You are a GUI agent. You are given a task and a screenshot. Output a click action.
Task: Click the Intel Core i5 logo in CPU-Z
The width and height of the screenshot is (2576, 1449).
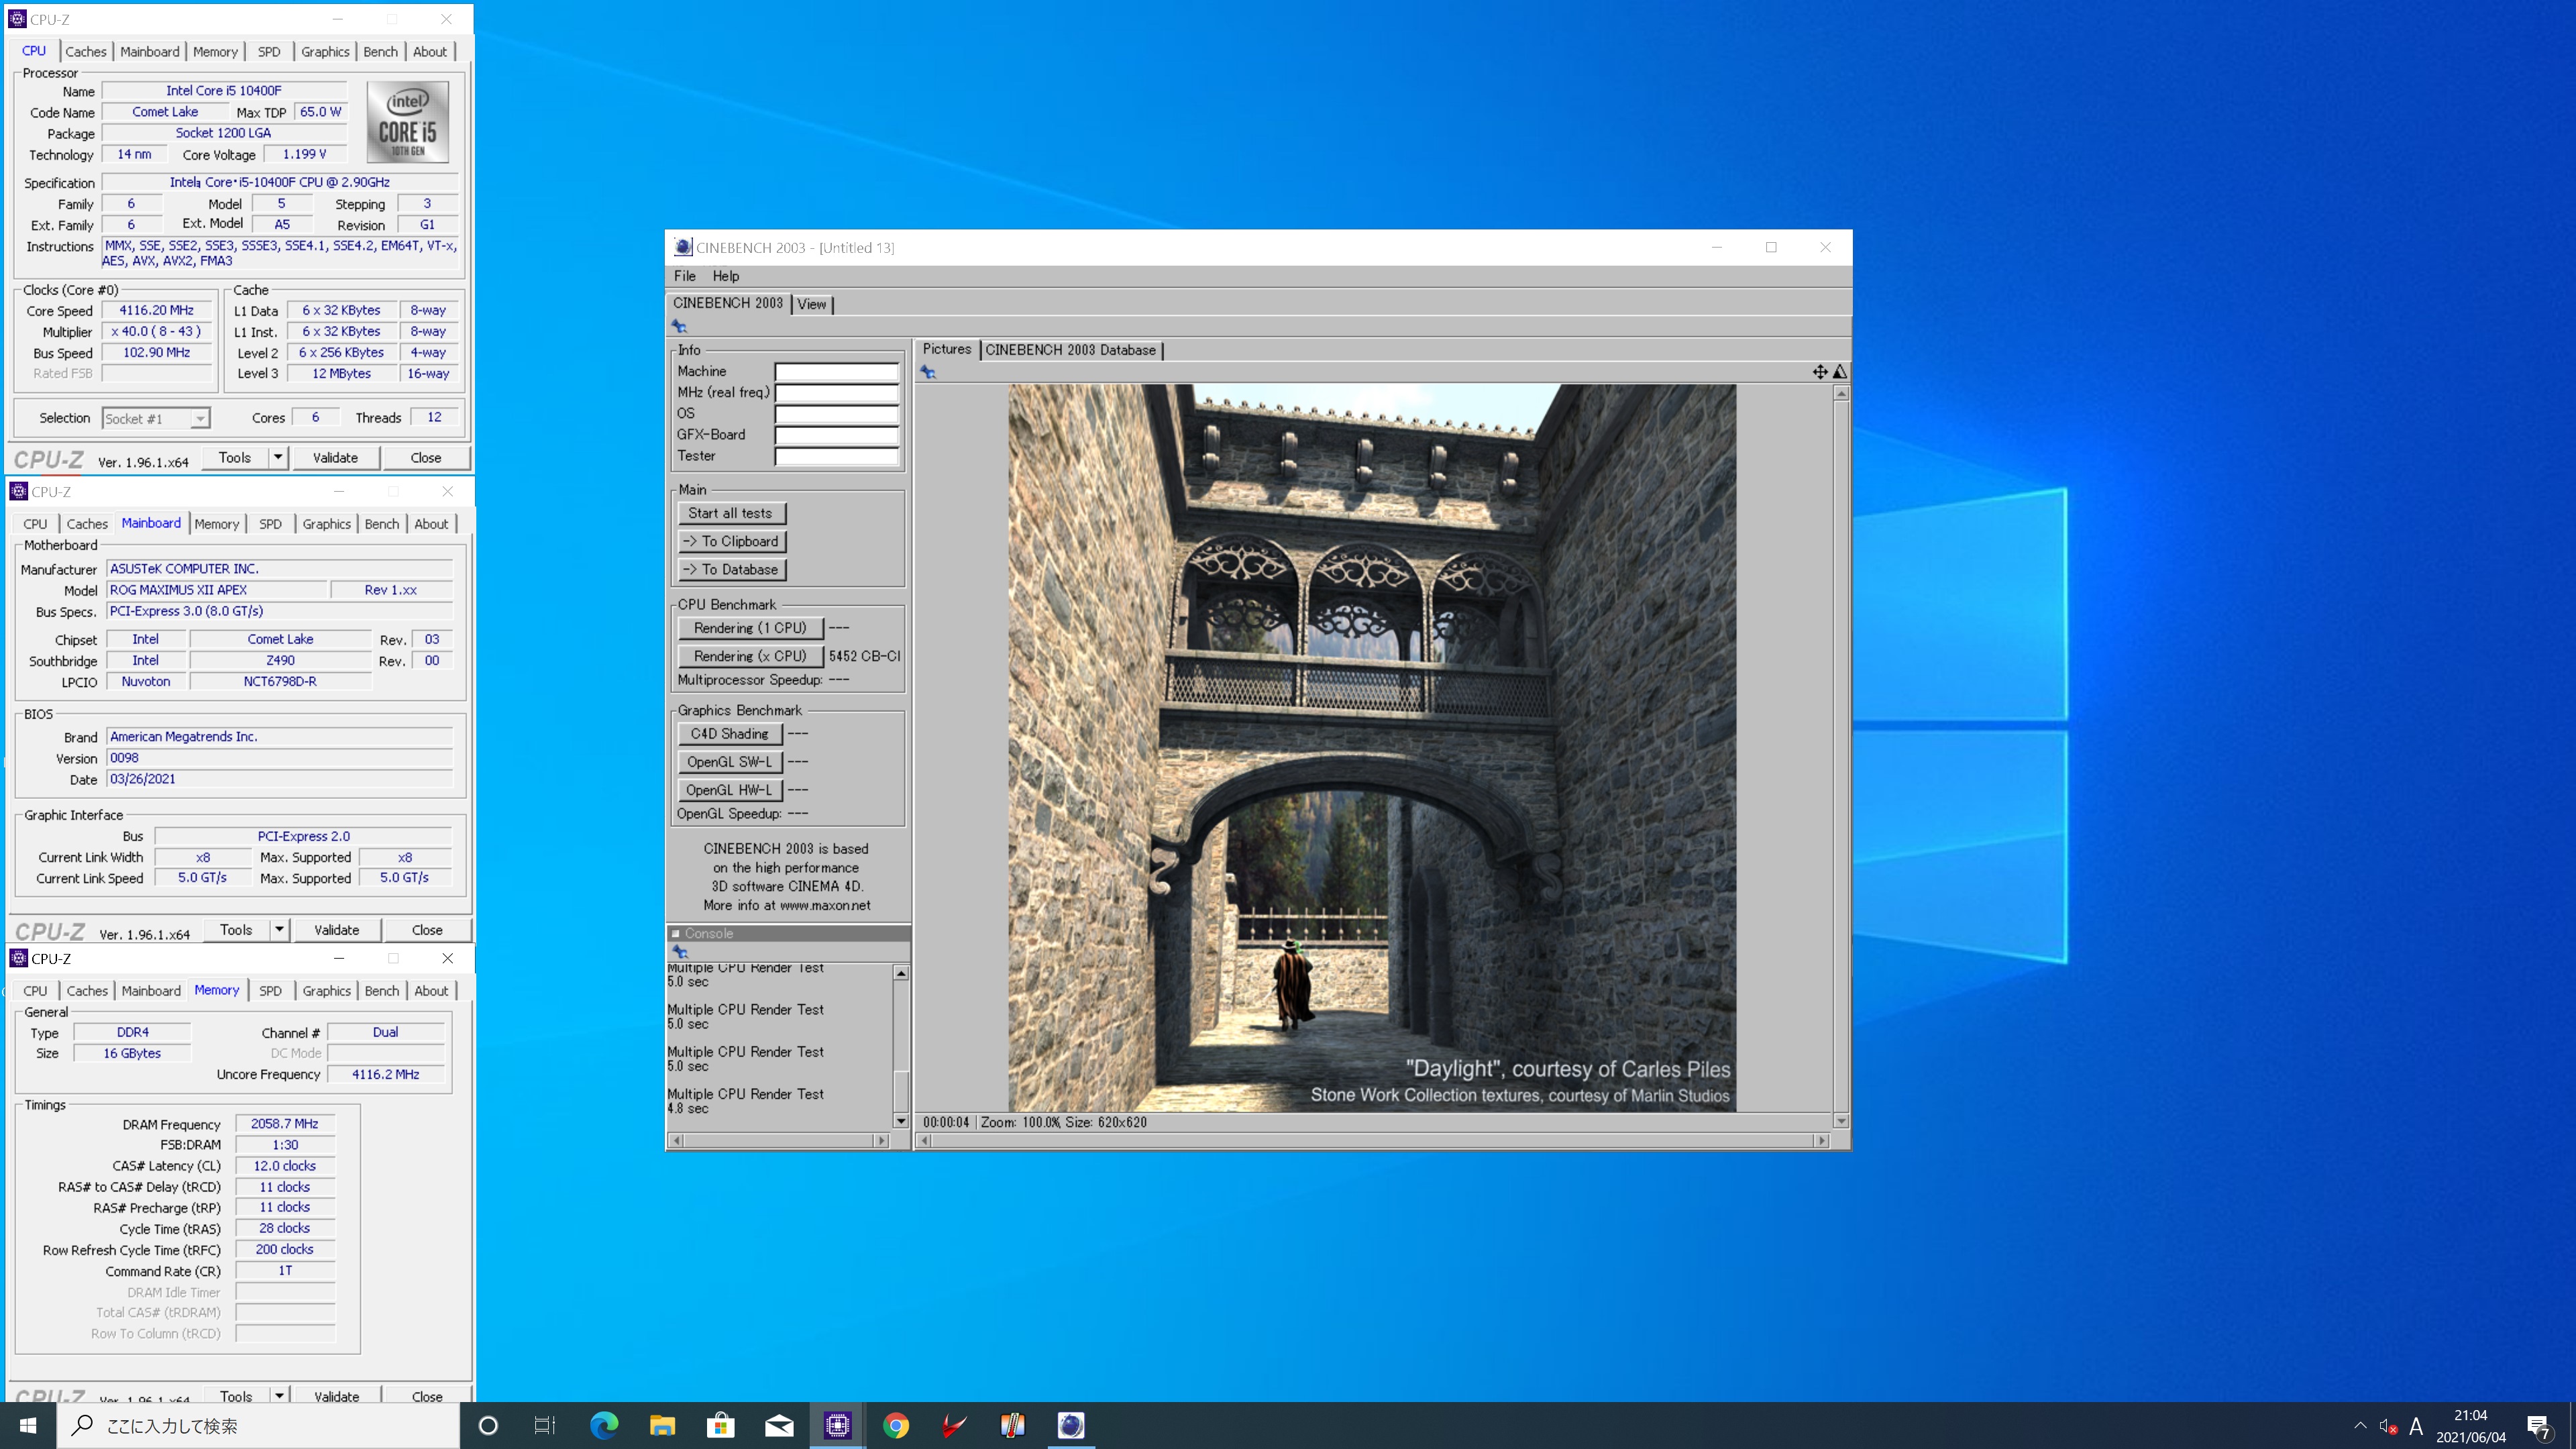point(407,122)
